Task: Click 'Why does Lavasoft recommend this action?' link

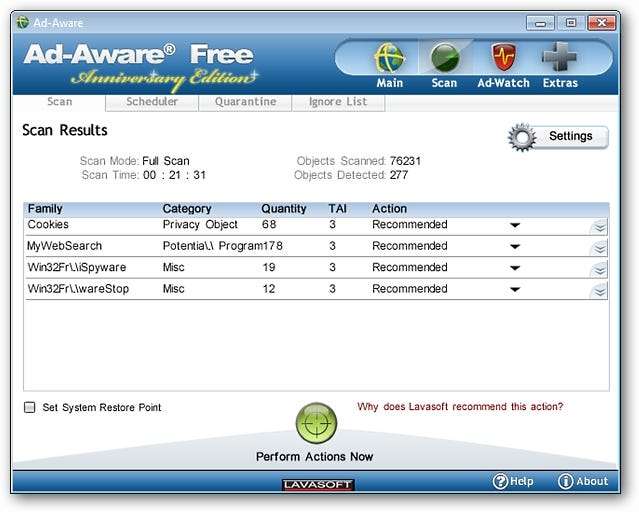Action: [460, 407]
